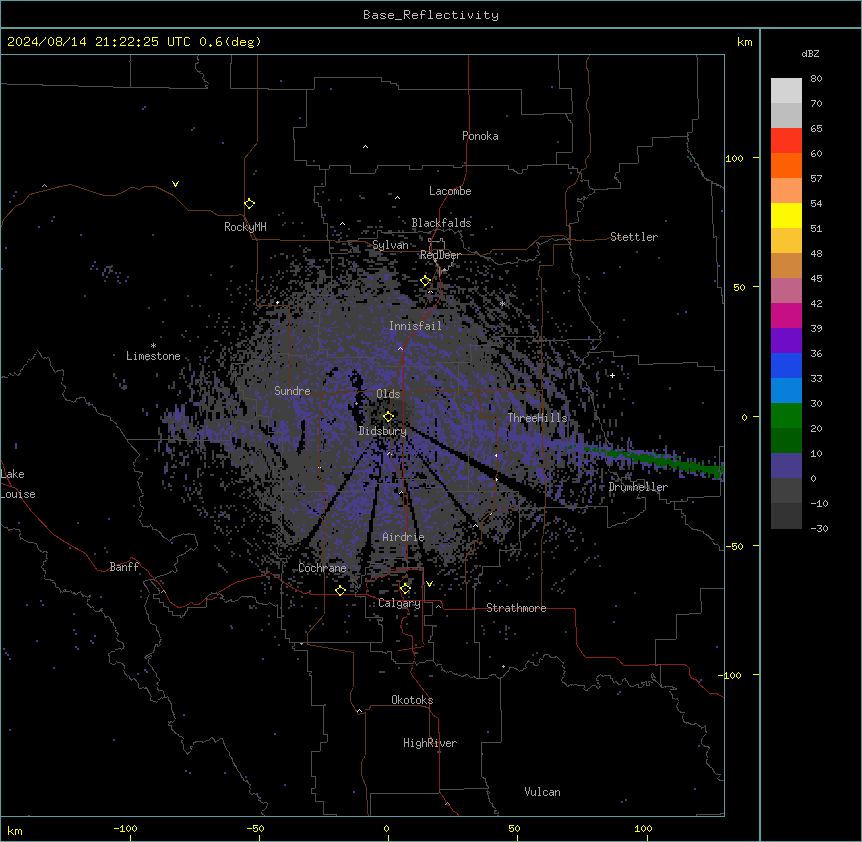Click the Limestone label
The width and height of the screenshot is (862, 842).
(x=153, y=356)
